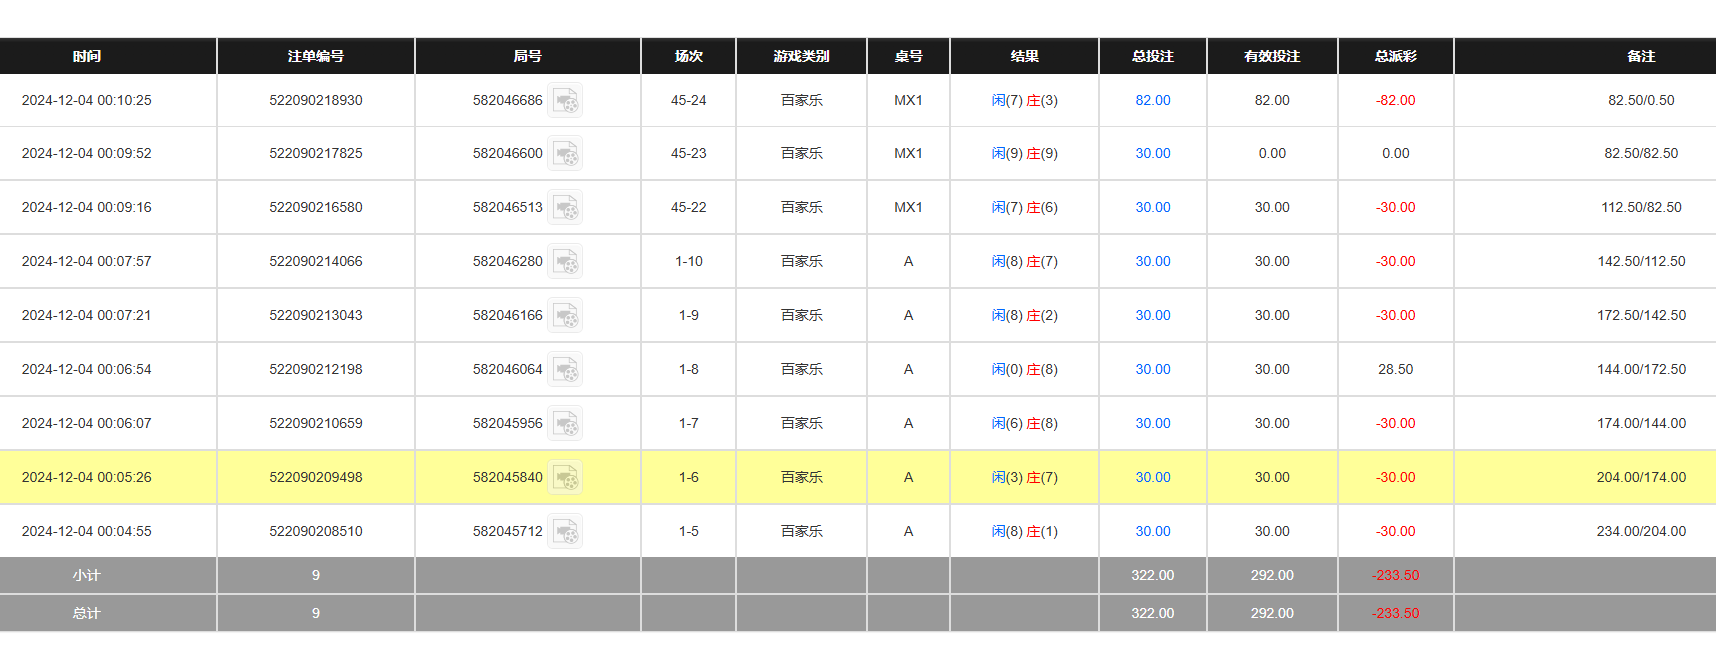Open replay icon for round 582046166

(565, 316)
